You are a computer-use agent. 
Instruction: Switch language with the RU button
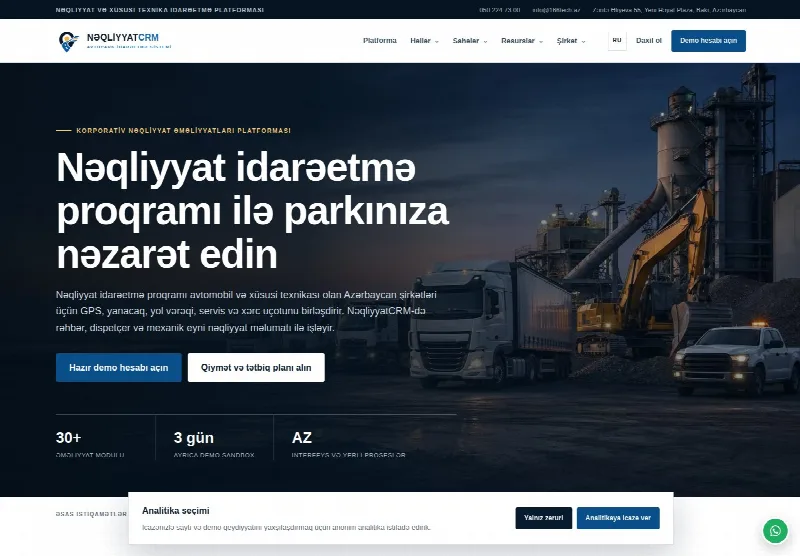[617, 41]
